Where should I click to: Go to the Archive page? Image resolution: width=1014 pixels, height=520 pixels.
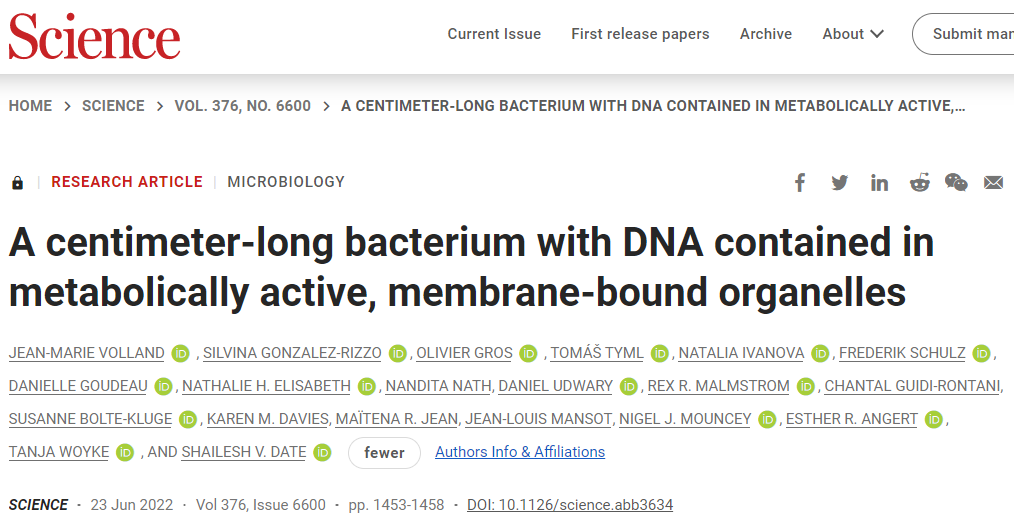click(x=766, y=34)
